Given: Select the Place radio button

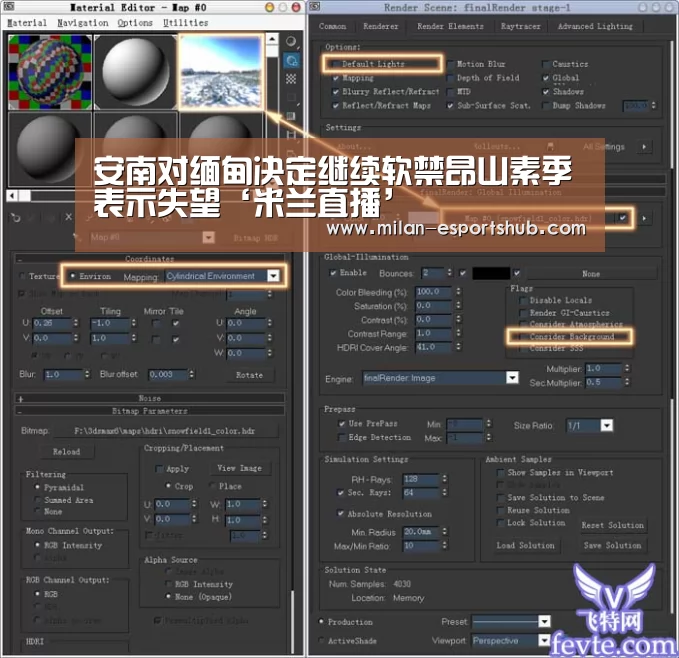Looking at the screenshot, I should [x=212, y=486].
